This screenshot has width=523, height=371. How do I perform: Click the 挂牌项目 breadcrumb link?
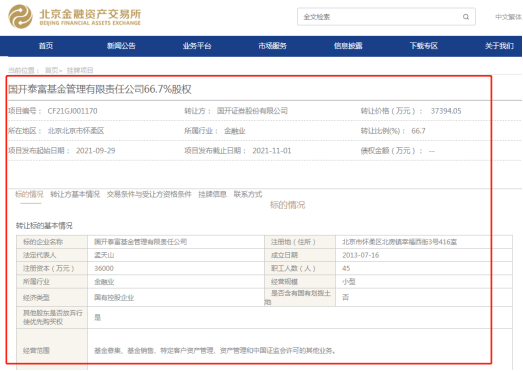(x=80, y=70)
